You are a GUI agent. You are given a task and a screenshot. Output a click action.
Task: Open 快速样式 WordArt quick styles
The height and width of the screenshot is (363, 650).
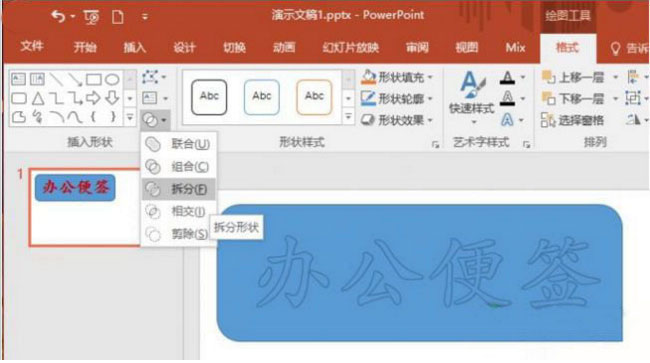tap(472, 98)
